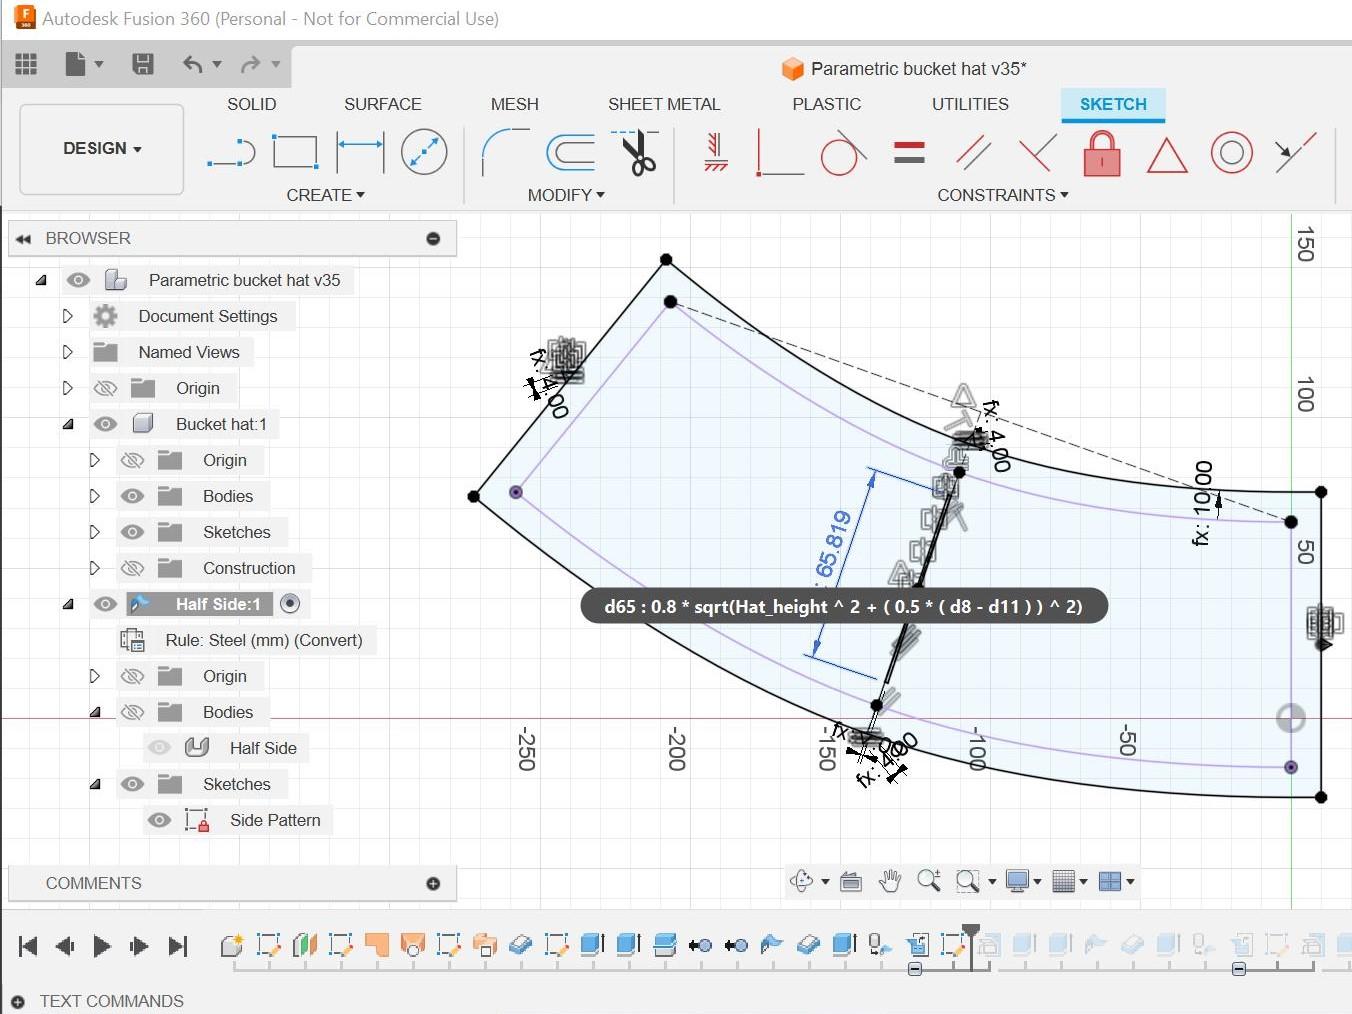Open the MODIFY dropdown menu
The image size is (1352, 1014).
pyautogui.click(x=566, y=195)
